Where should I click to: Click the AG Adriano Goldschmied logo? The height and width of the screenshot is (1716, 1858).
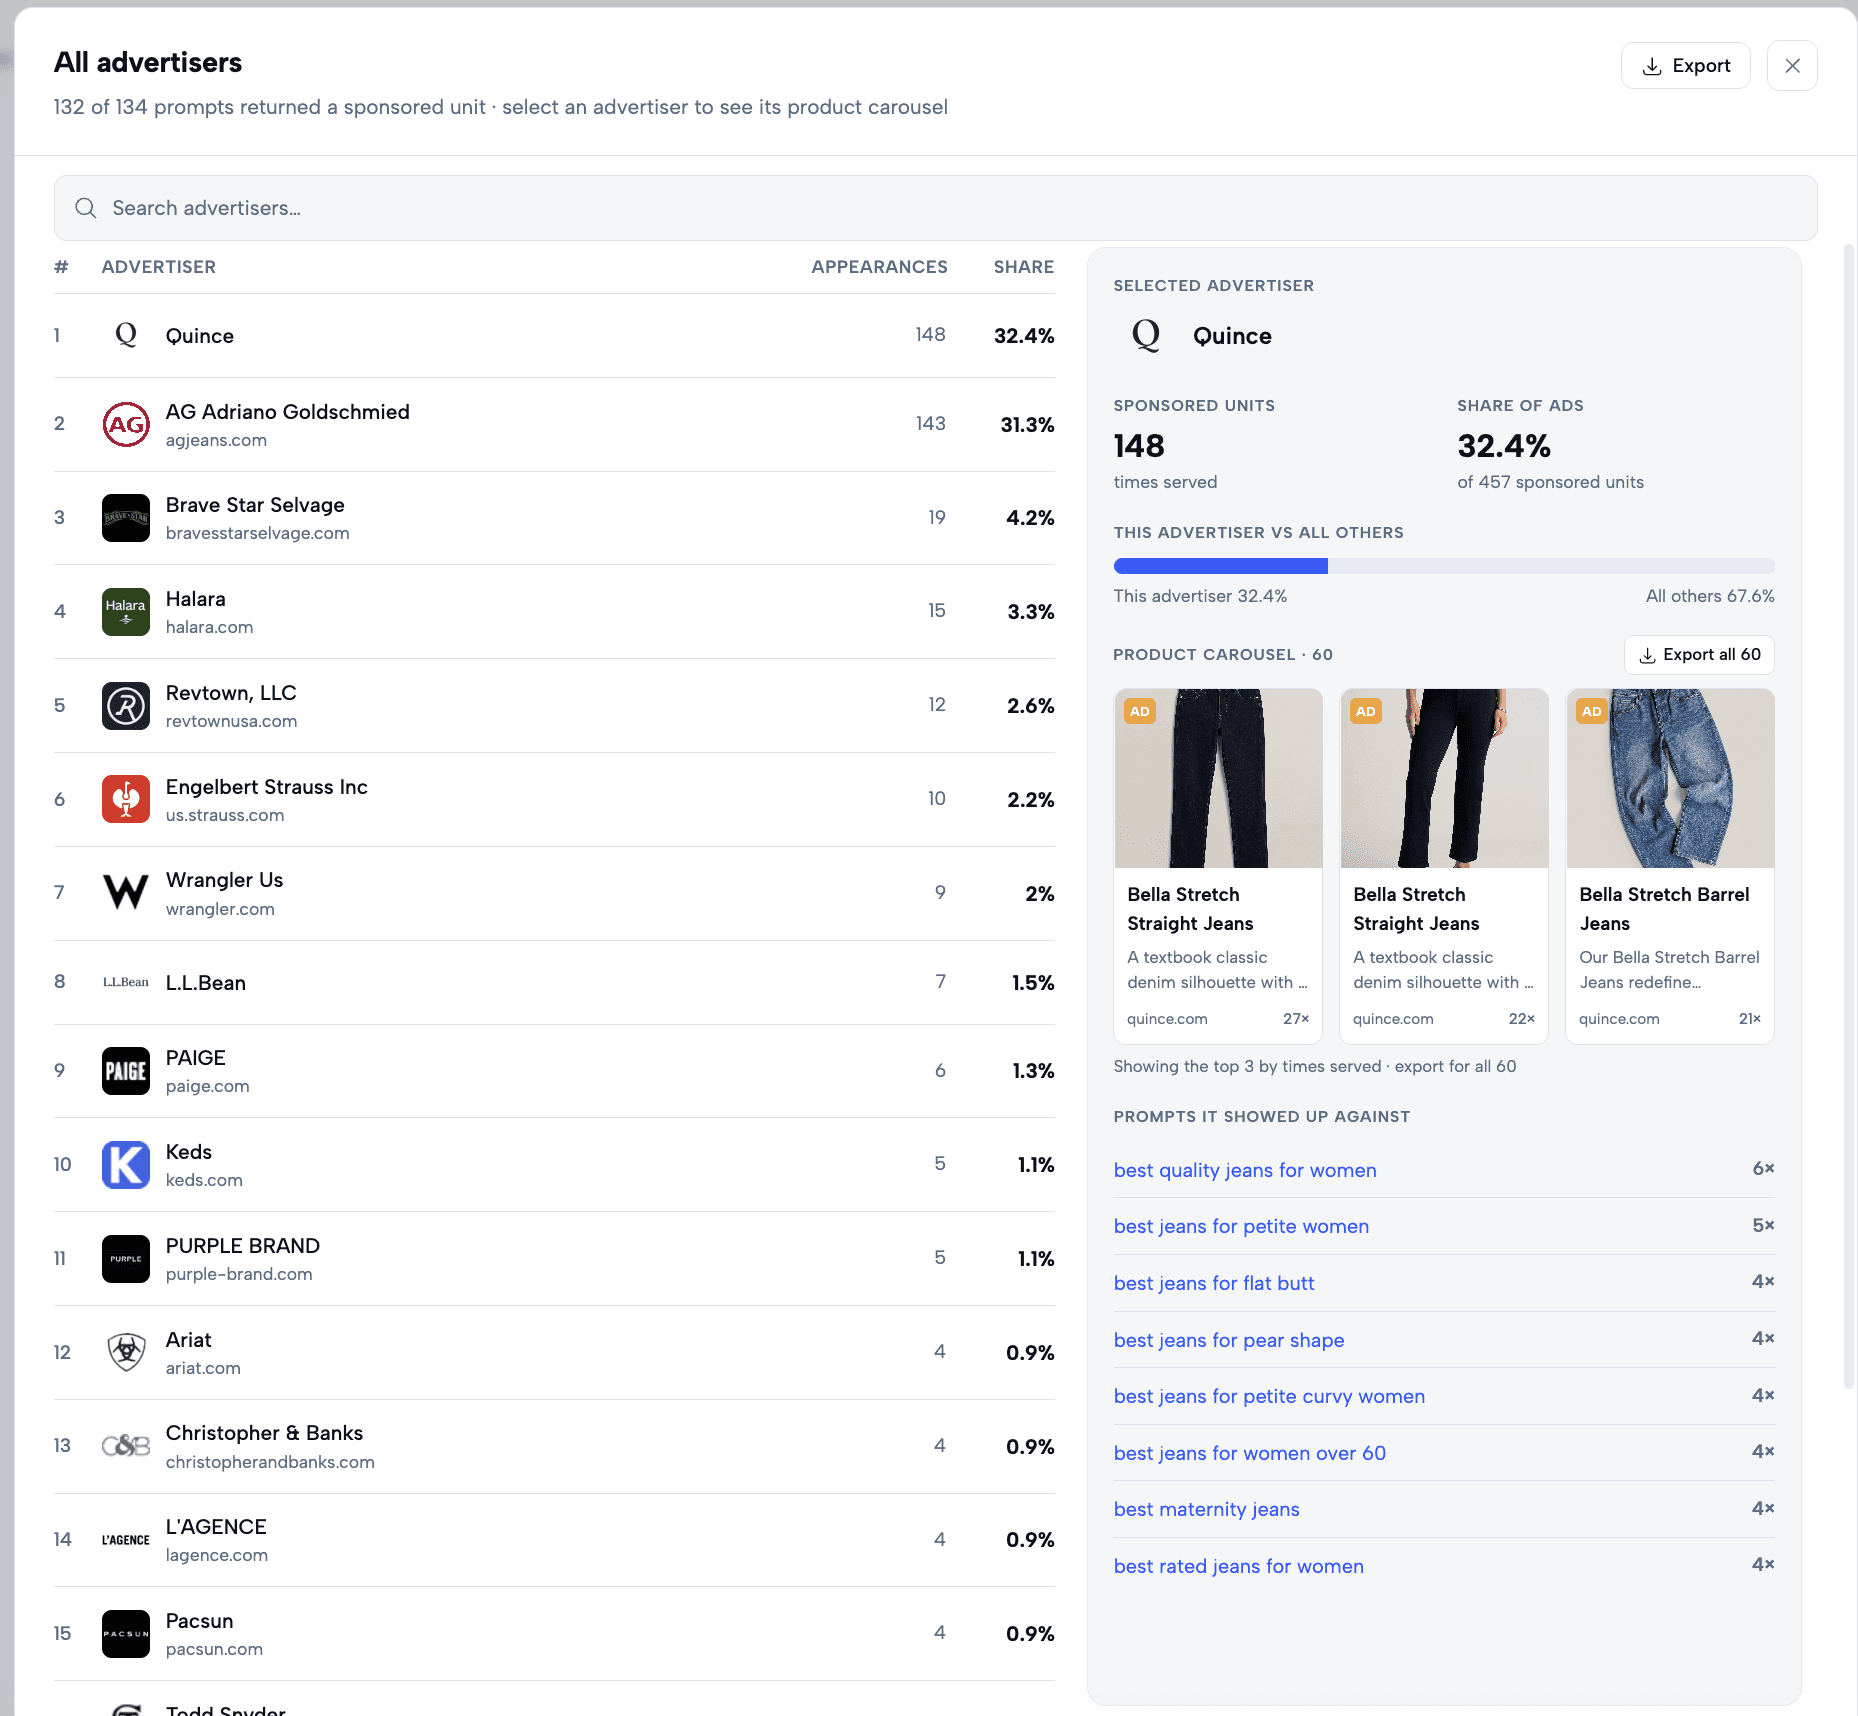126,424
